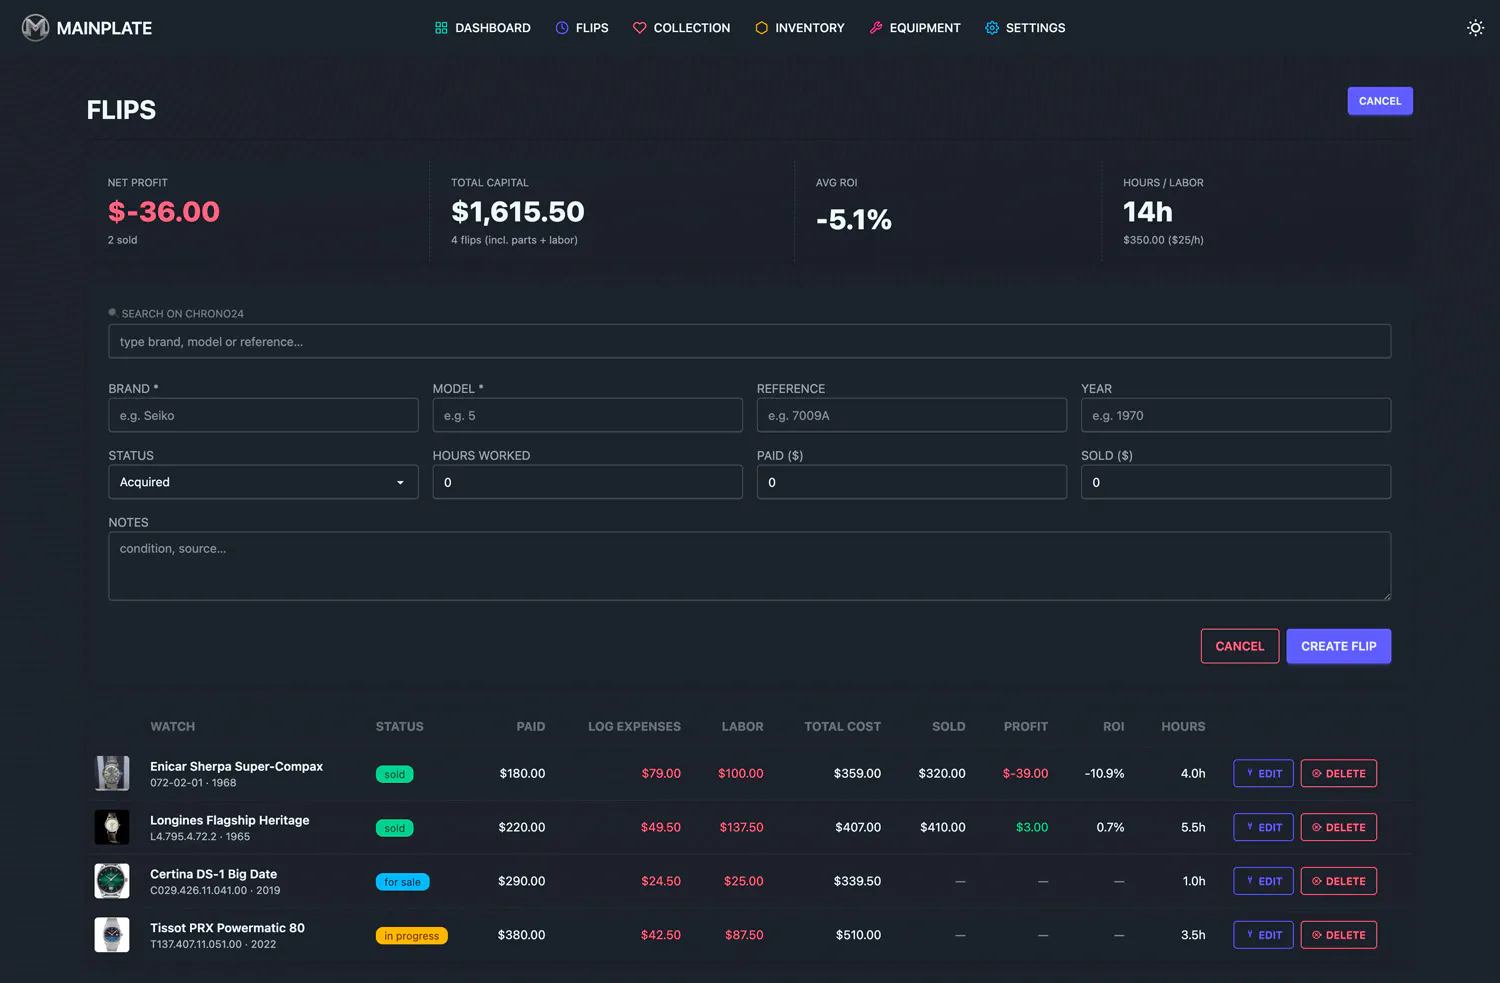
Task: Open the Inventory nav item
Action: pos(800,28)
